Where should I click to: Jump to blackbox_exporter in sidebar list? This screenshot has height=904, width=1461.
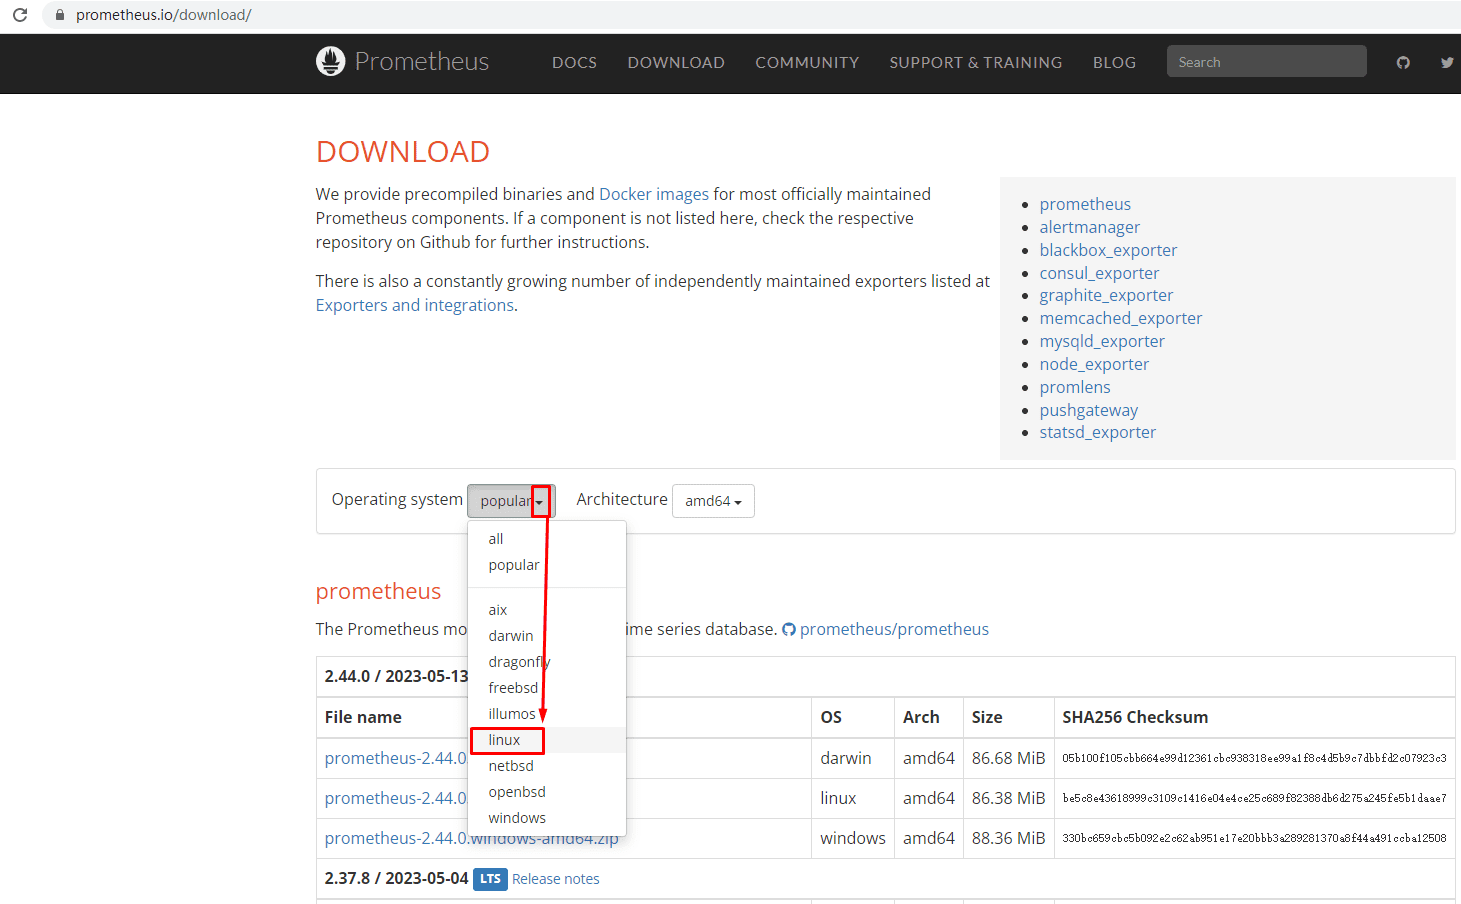point(1108,250)
